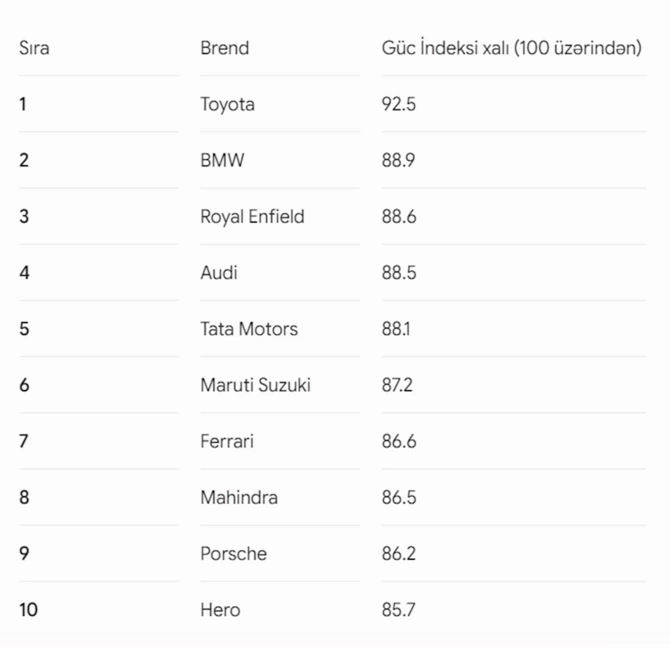Click the Brend column header

click(225, 48)
